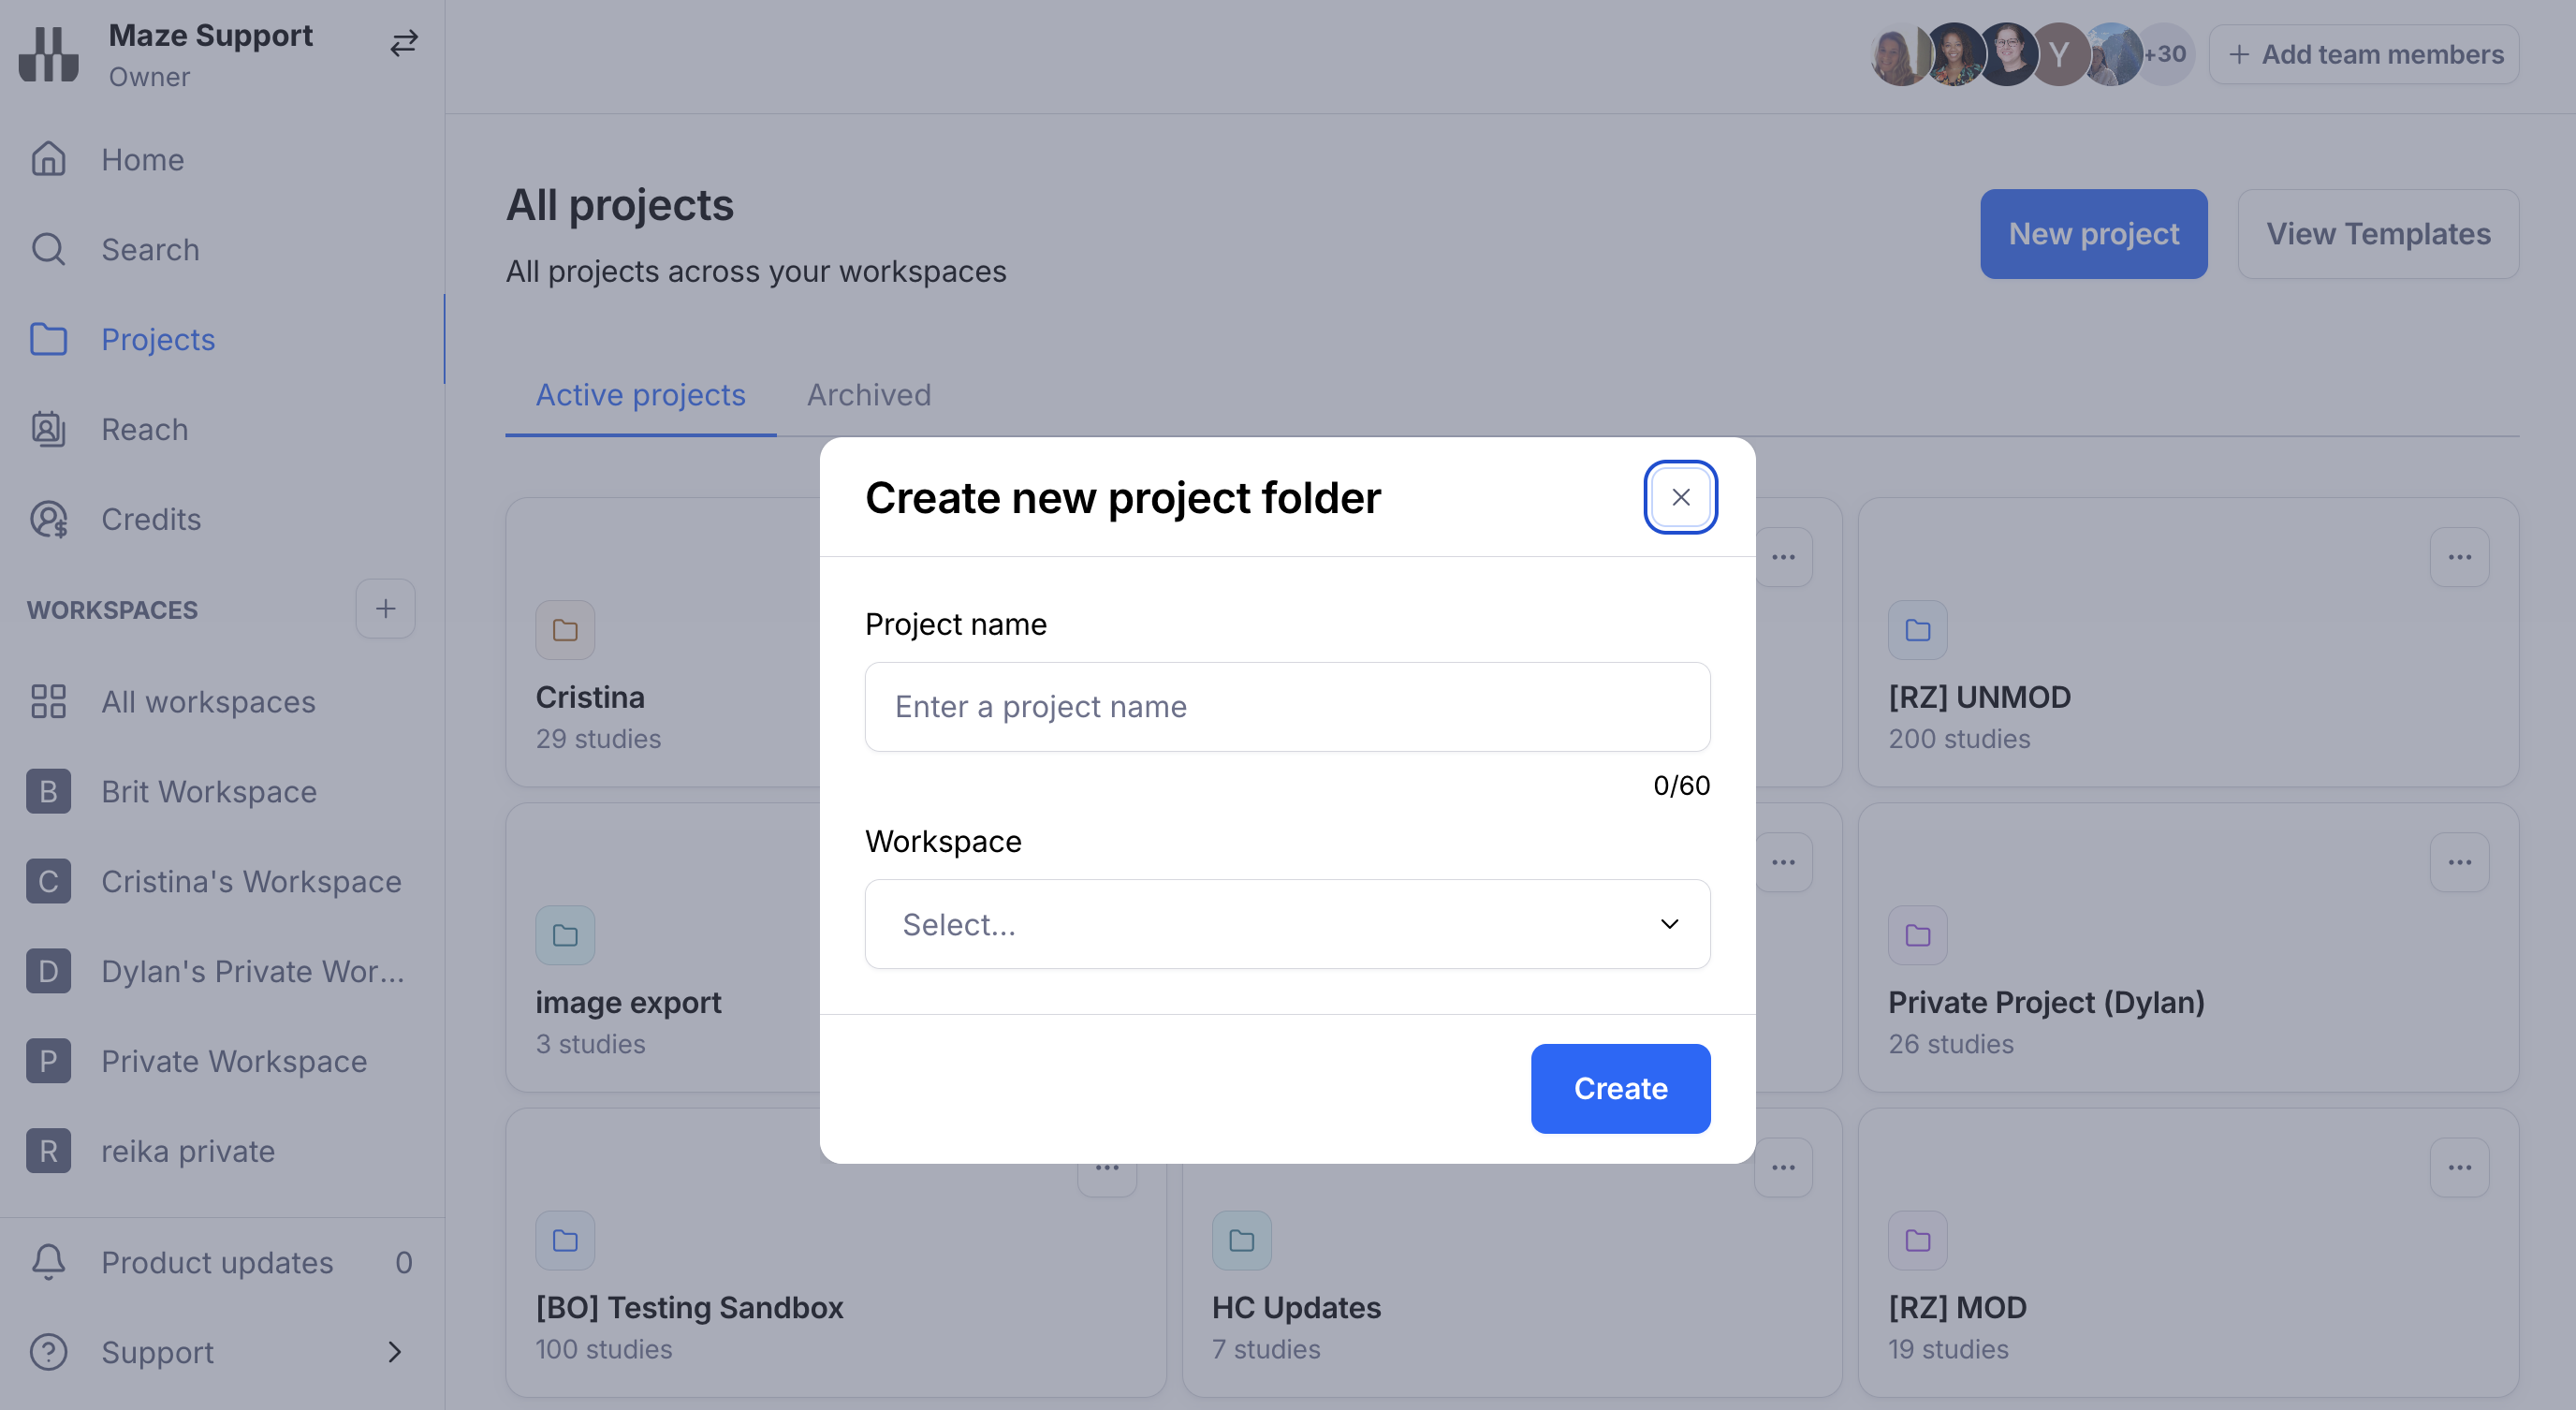Image resolution: width=2576 pixels, height=1410 pixels.
Task: Add a new workspace with plus icon
Action: [385, 608]
